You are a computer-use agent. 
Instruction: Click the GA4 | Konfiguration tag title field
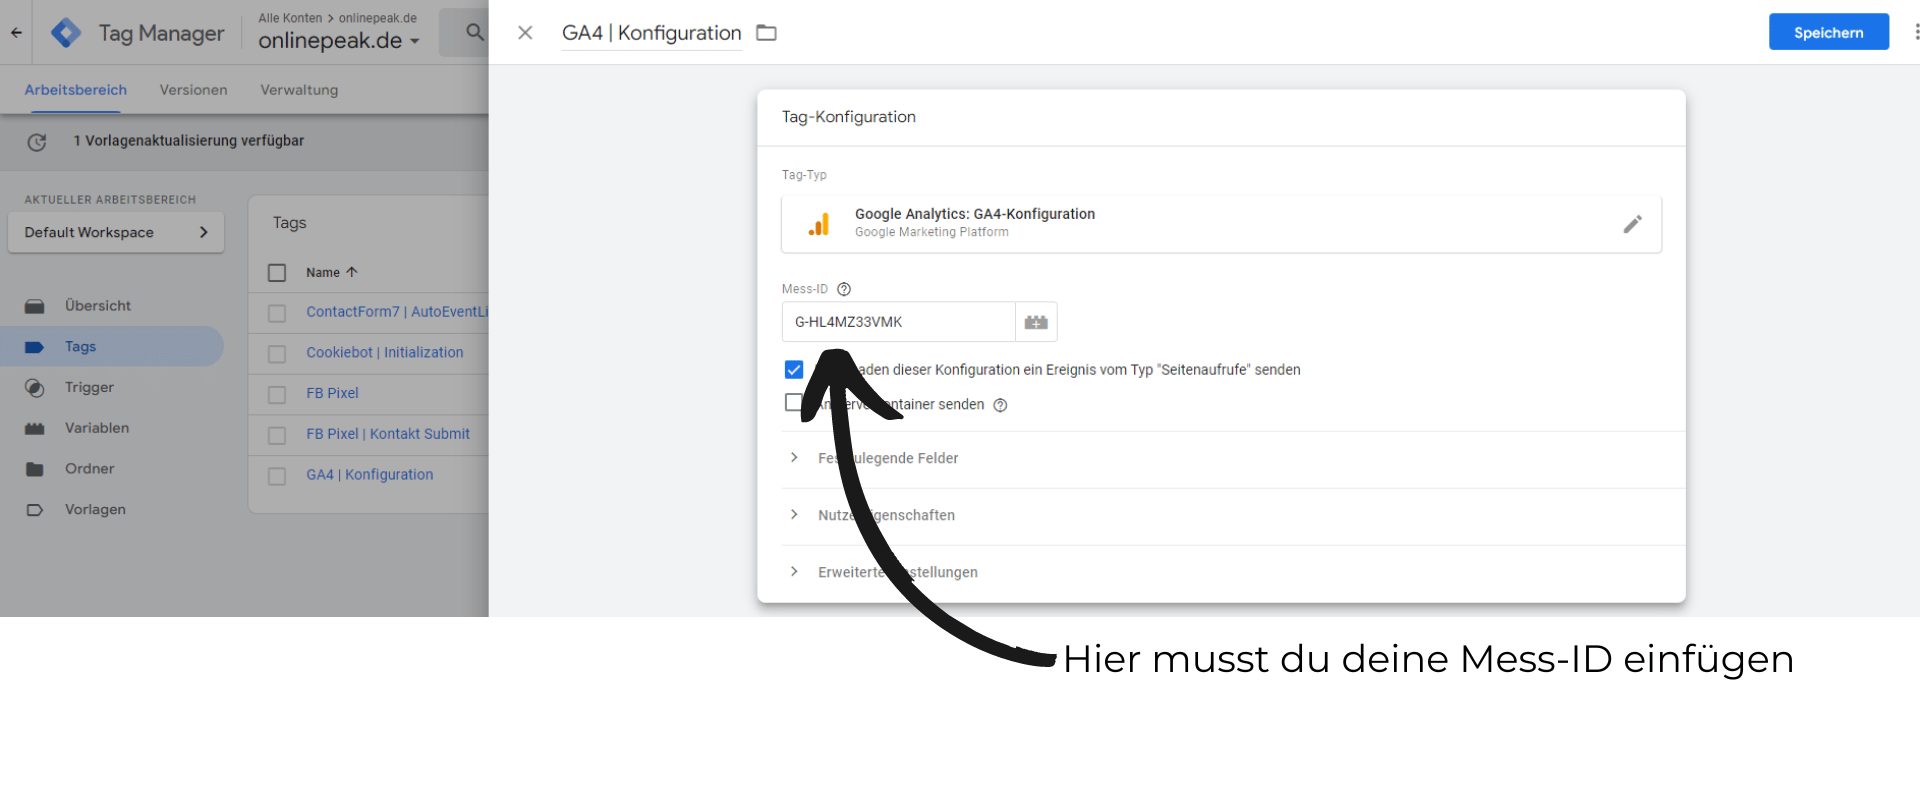(x=652, y=33)
